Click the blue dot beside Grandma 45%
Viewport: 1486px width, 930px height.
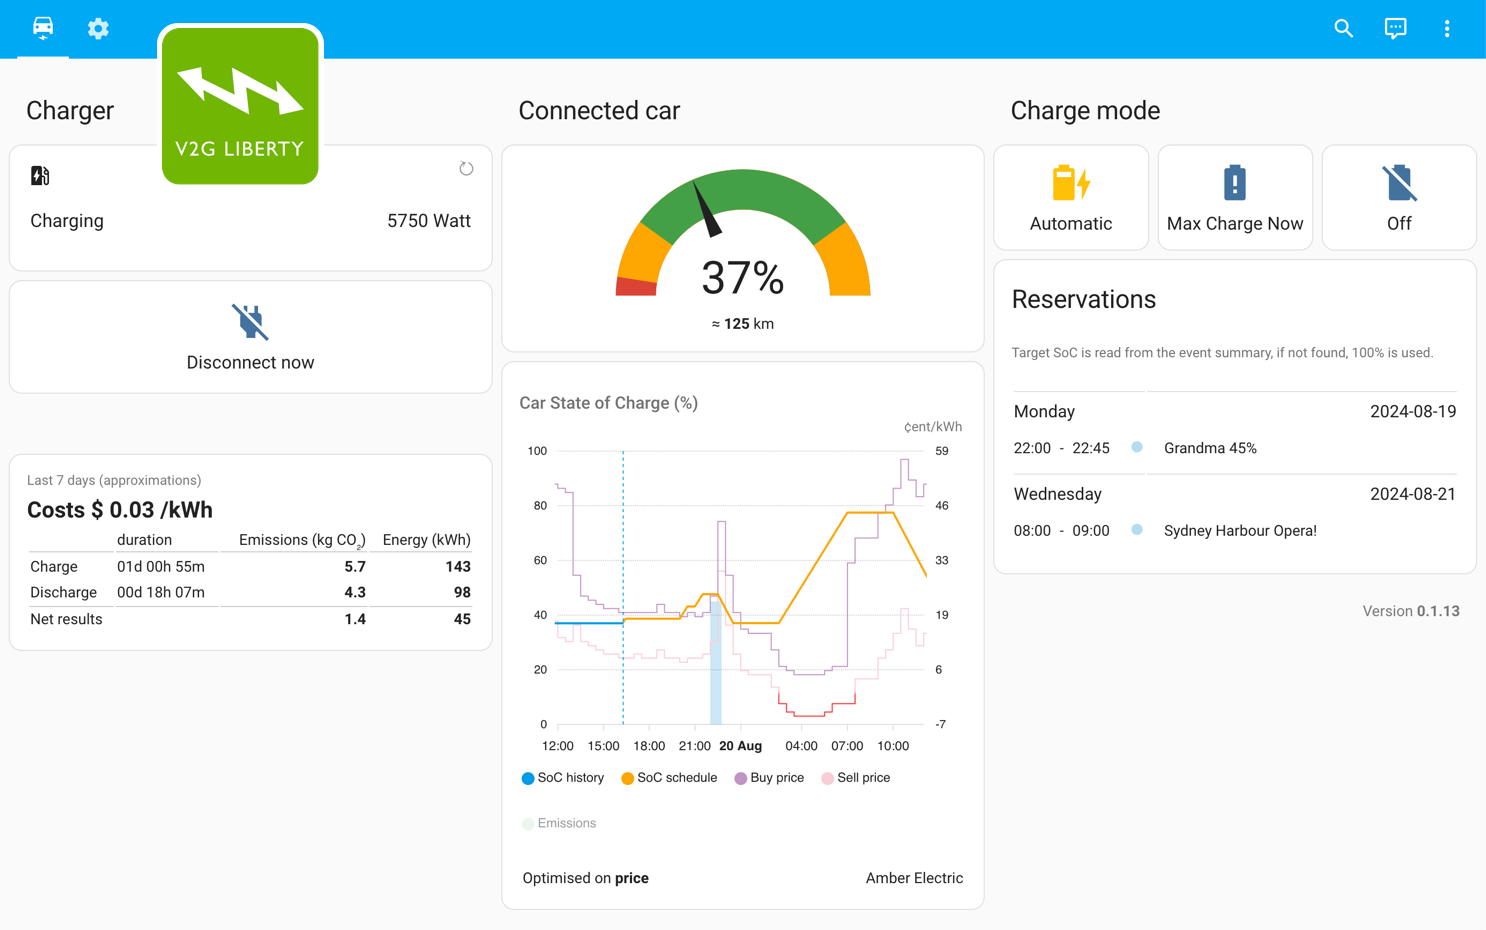[x=1137, y=447]
